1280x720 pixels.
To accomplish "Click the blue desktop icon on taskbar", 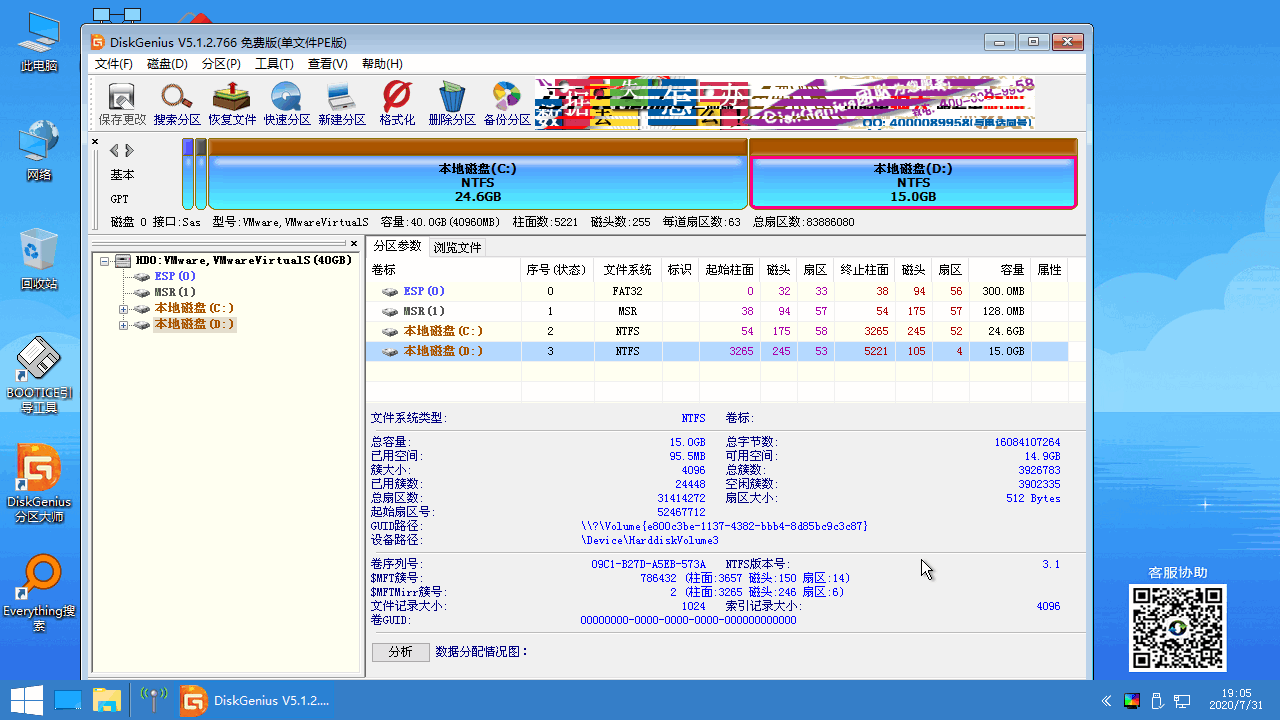I will point(67,700).
